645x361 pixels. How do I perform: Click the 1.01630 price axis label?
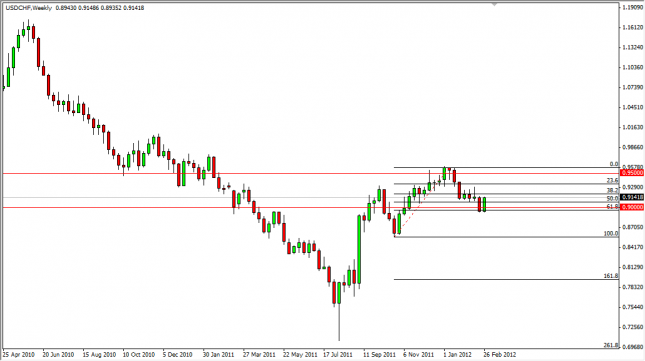point(633,127)
